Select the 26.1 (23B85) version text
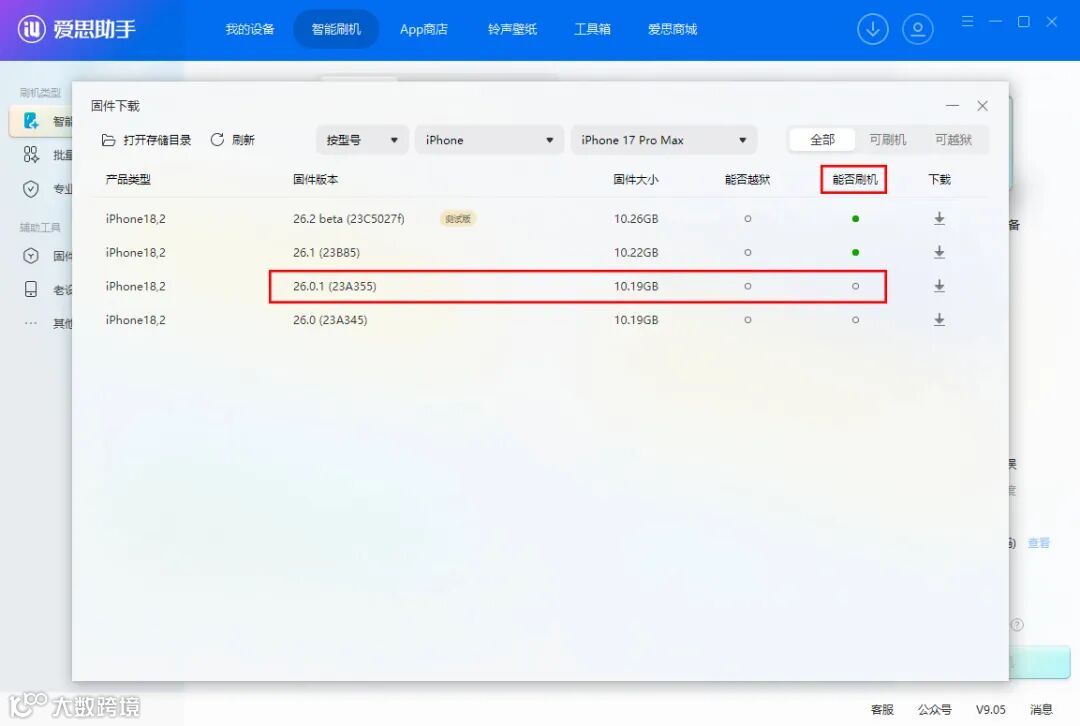1080x726 pixels. 326,252
